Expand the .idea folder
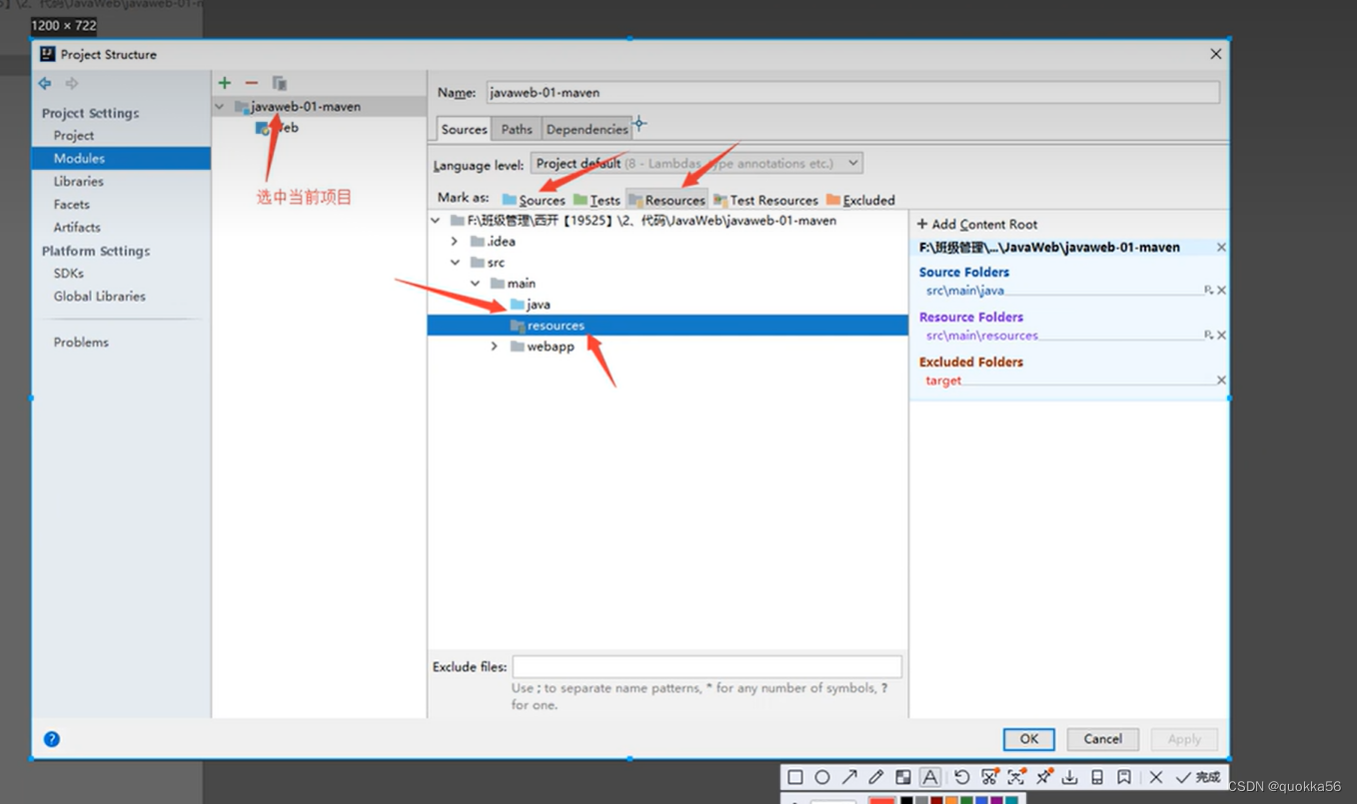Viewport: 1357px width, 804px height. pos(455,242)
